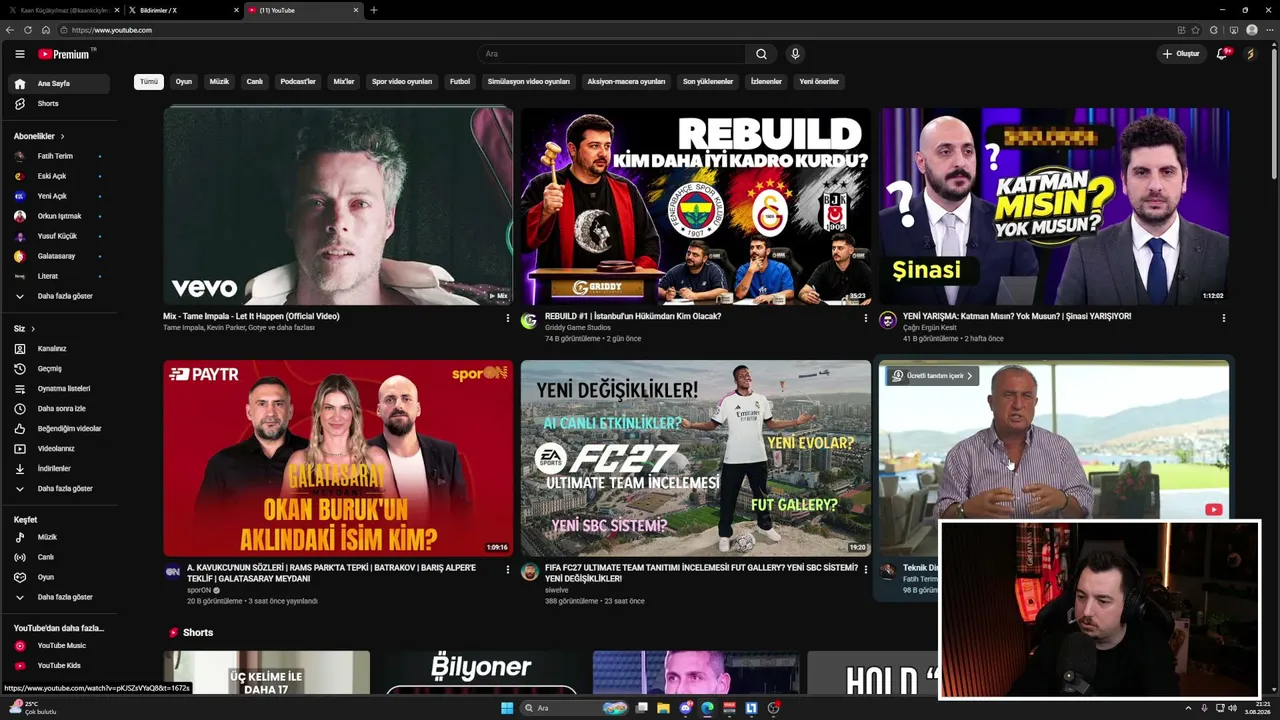Focus the YouTube Ara search field
Viewport: 1280px width, 720px height.
click(611, 54)
